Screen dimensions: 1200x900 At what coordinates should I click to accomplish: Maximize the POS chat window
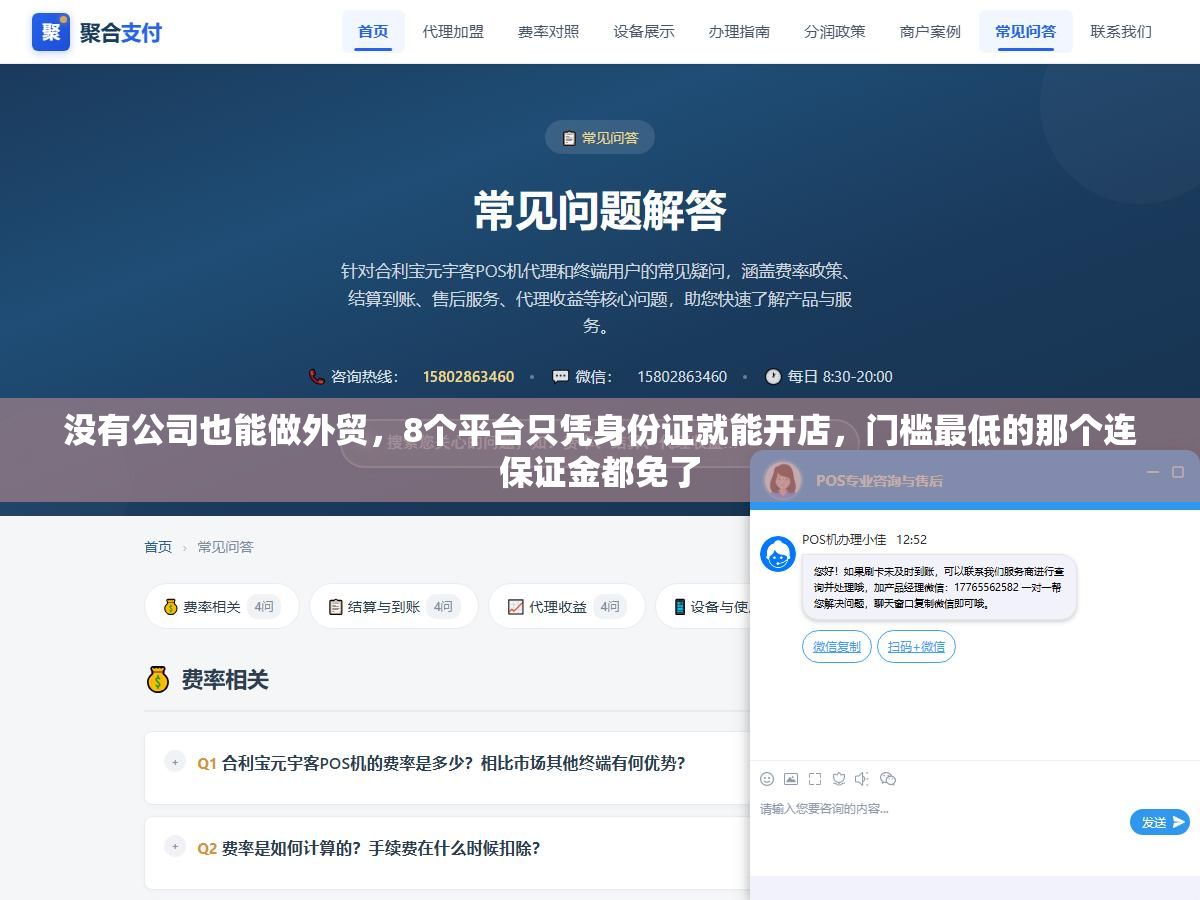pos(1178,472)
